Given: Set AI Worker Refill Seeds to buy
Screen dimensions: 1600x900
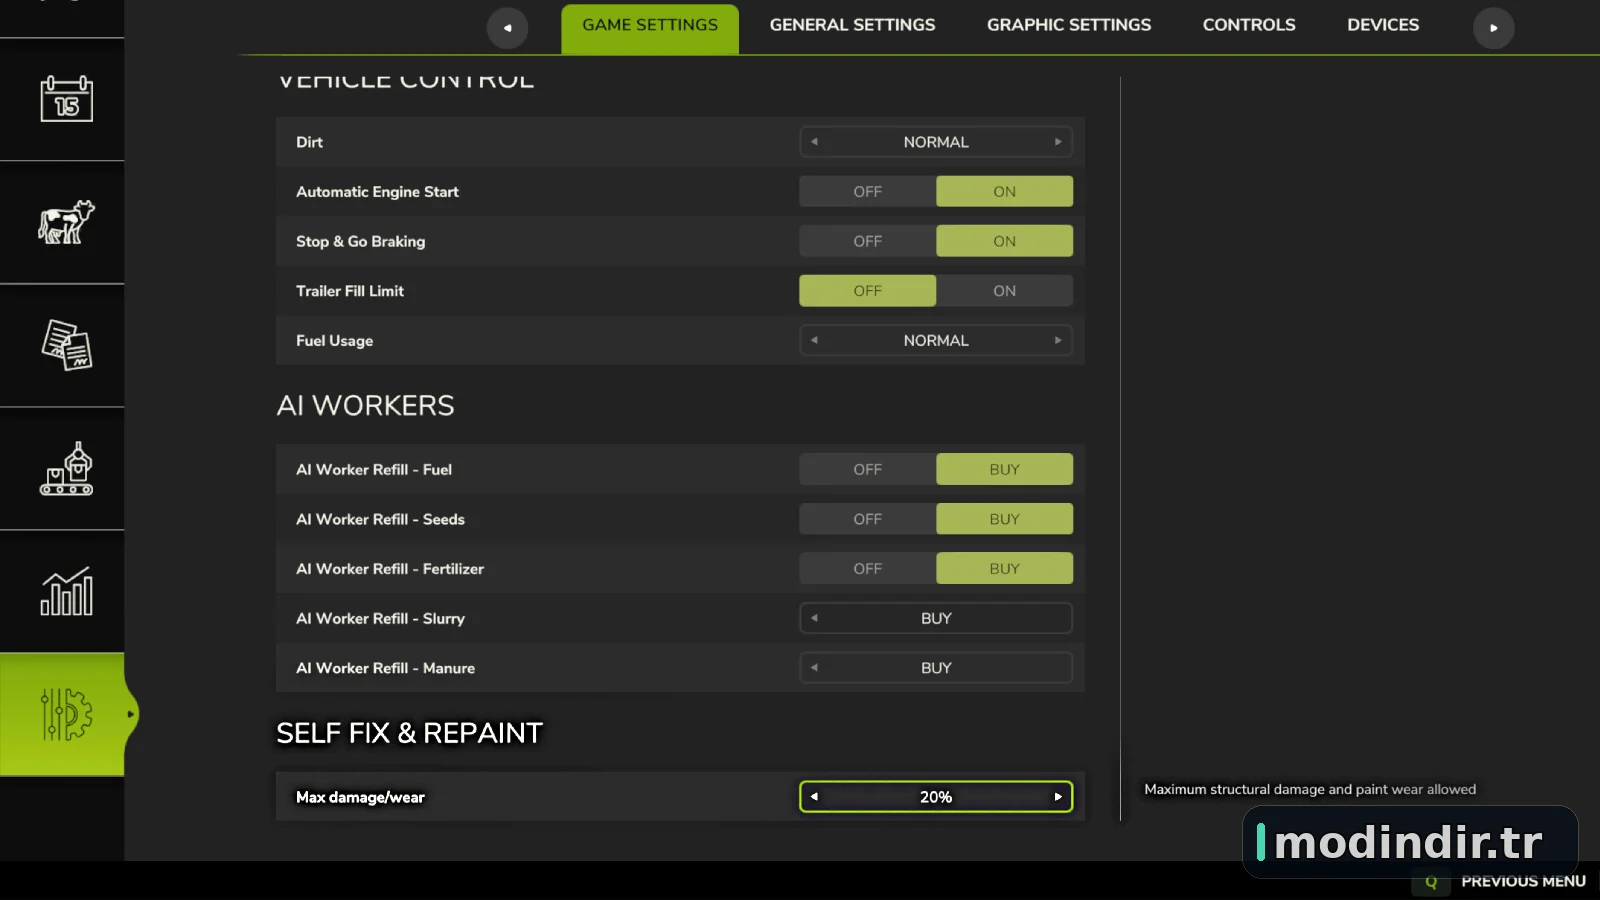Looking at the screenshot, I should pyautogui.click(x=1004, y=519).
